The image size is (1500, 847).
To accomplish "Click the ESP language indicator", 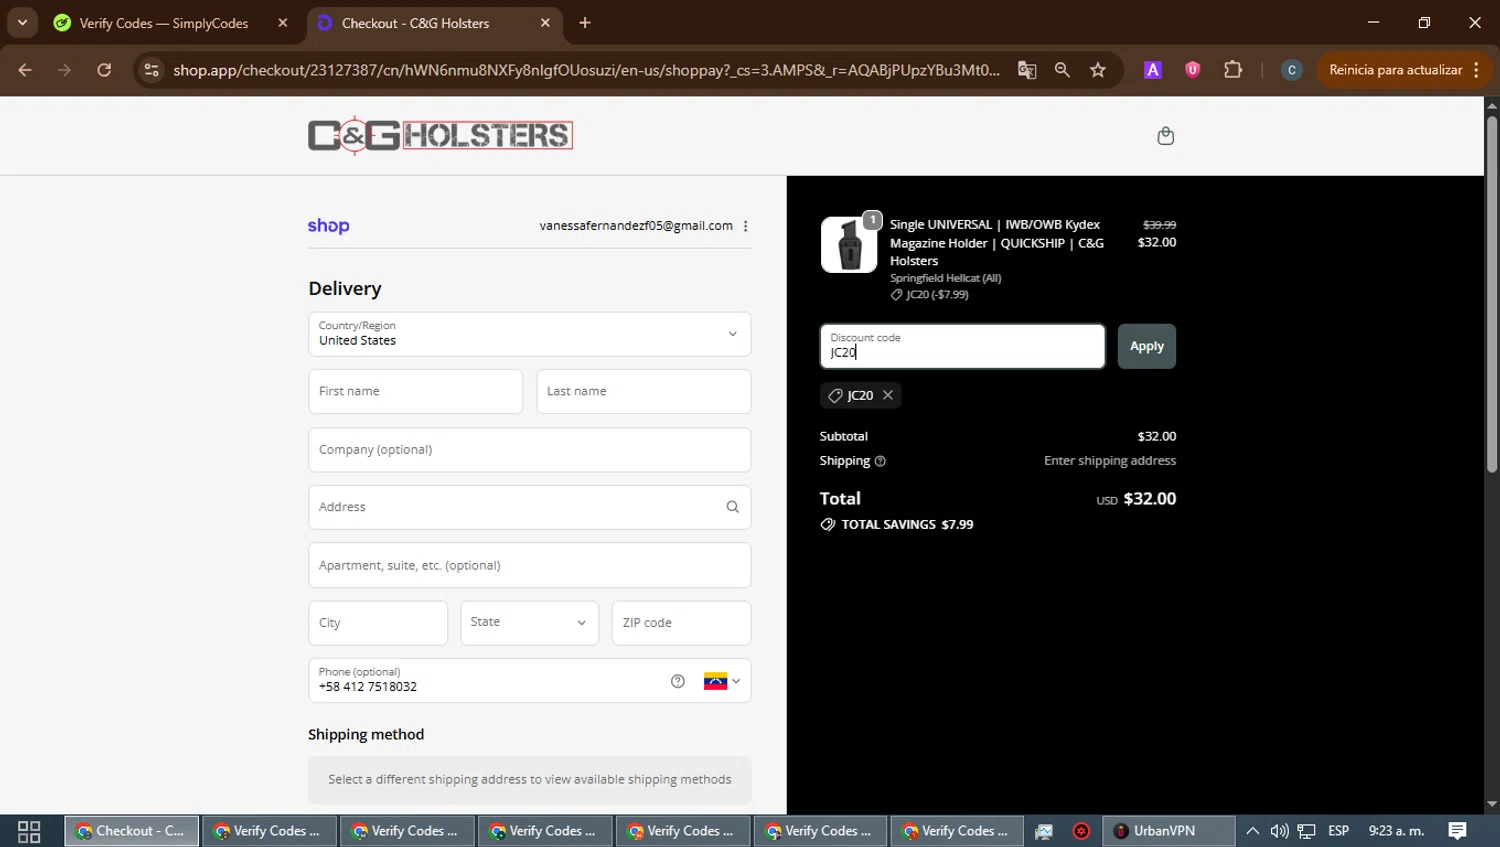I will [x=1338, y=831].
